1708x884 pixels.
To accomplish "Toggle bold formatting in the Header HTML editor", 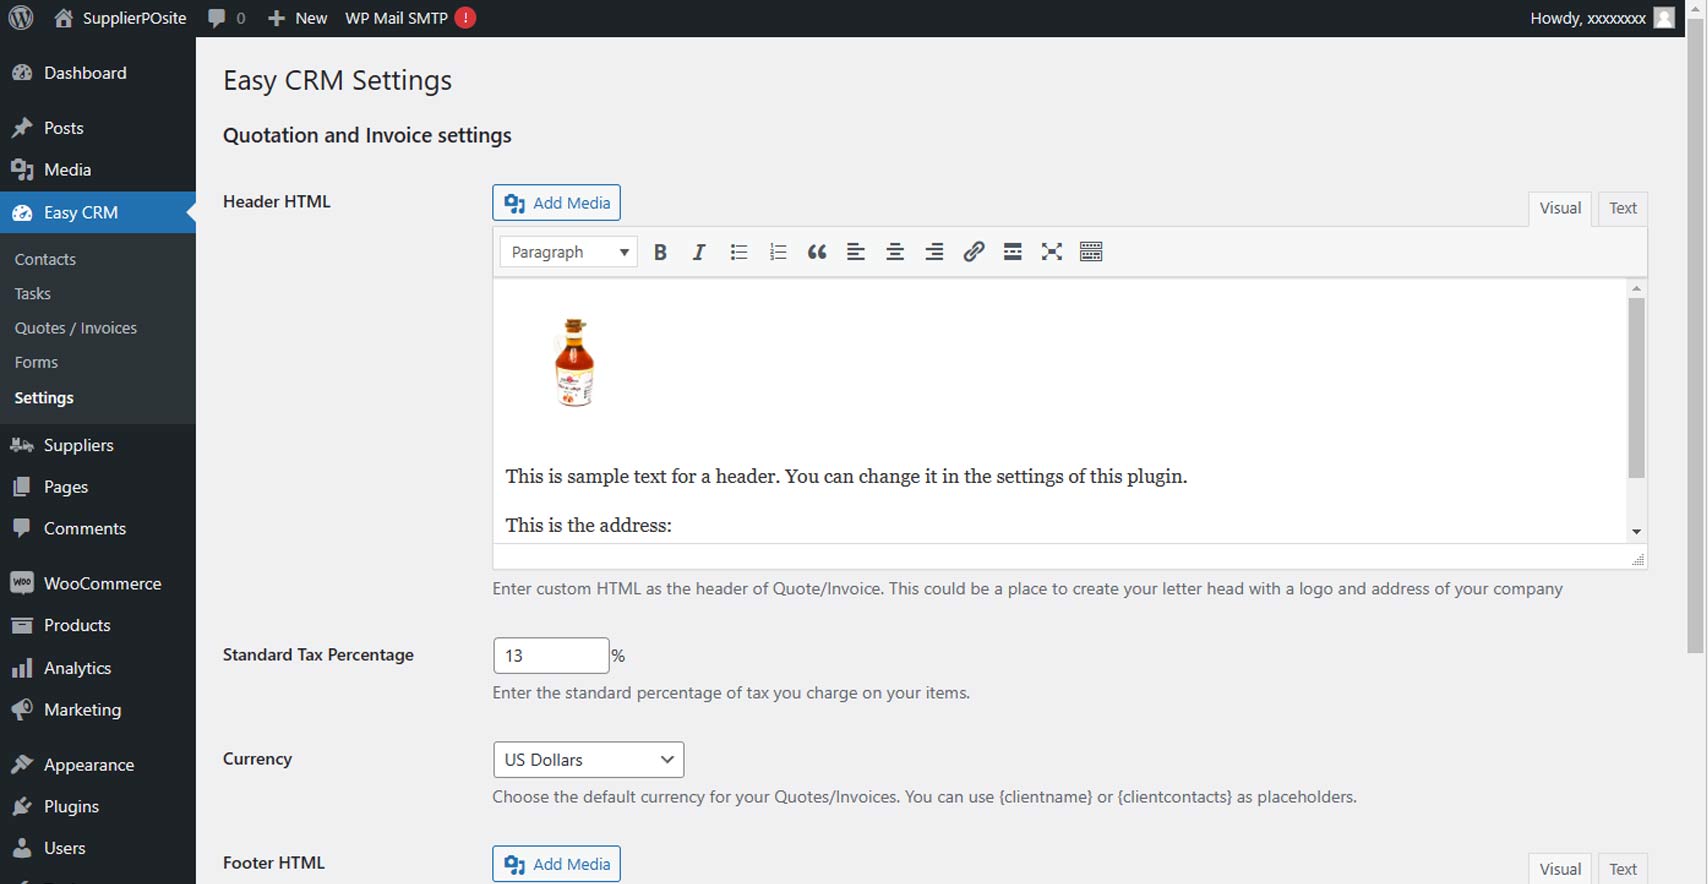I will pos(660,252).
